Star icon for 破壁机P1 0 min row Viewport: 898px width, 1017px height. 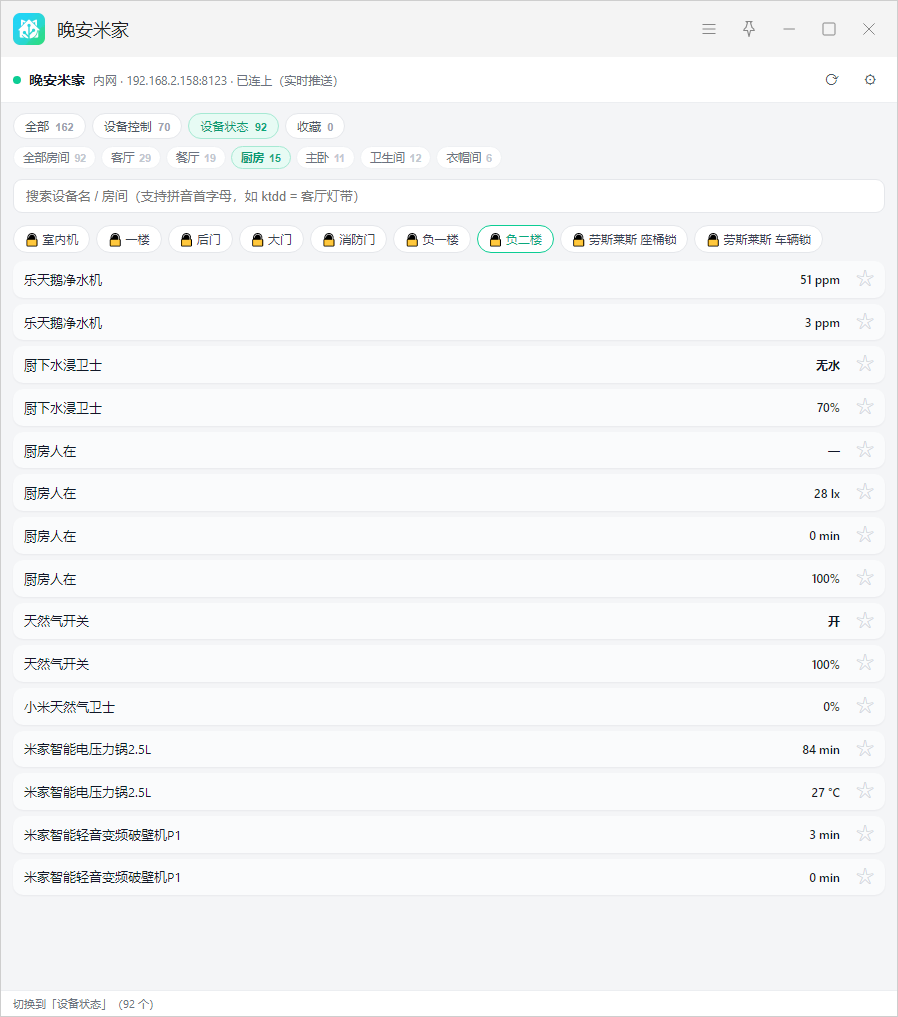(865, 877)
